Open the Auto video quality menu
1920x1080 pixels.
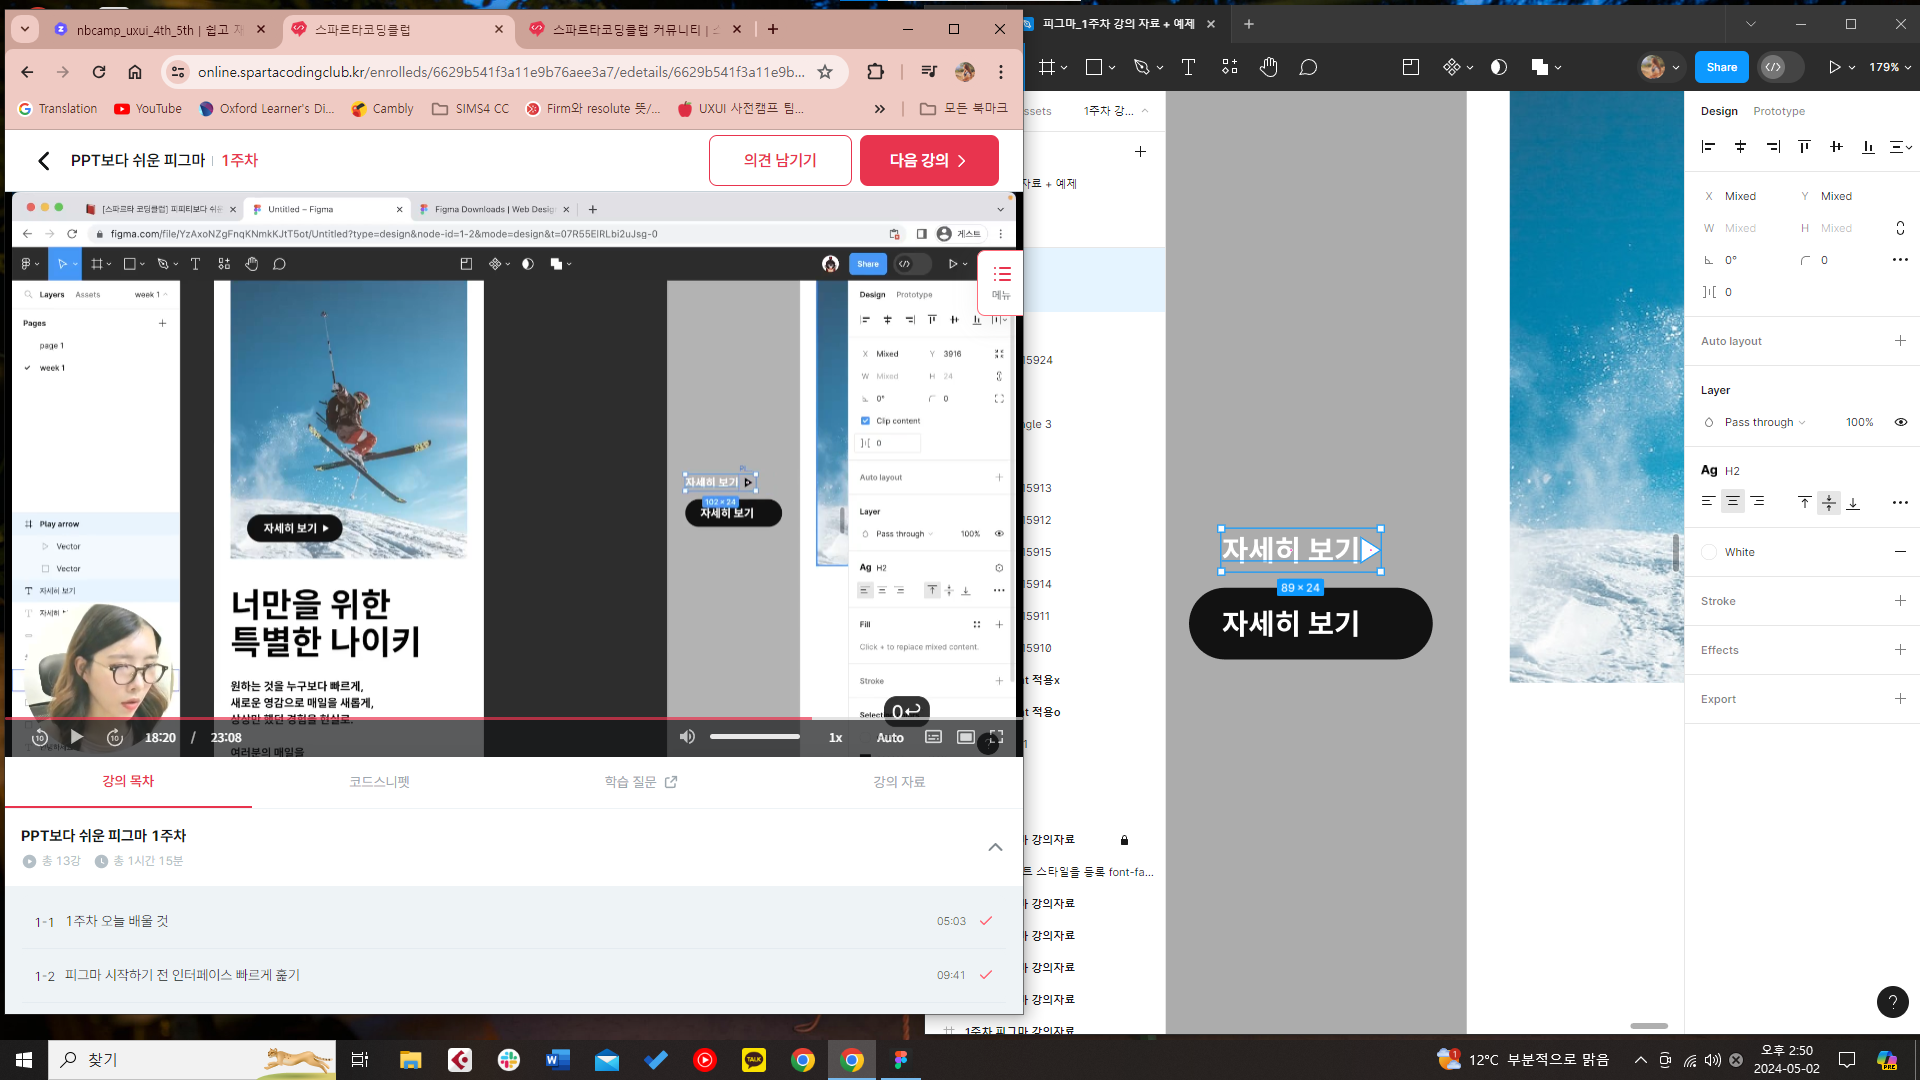(x=890, y=738)
